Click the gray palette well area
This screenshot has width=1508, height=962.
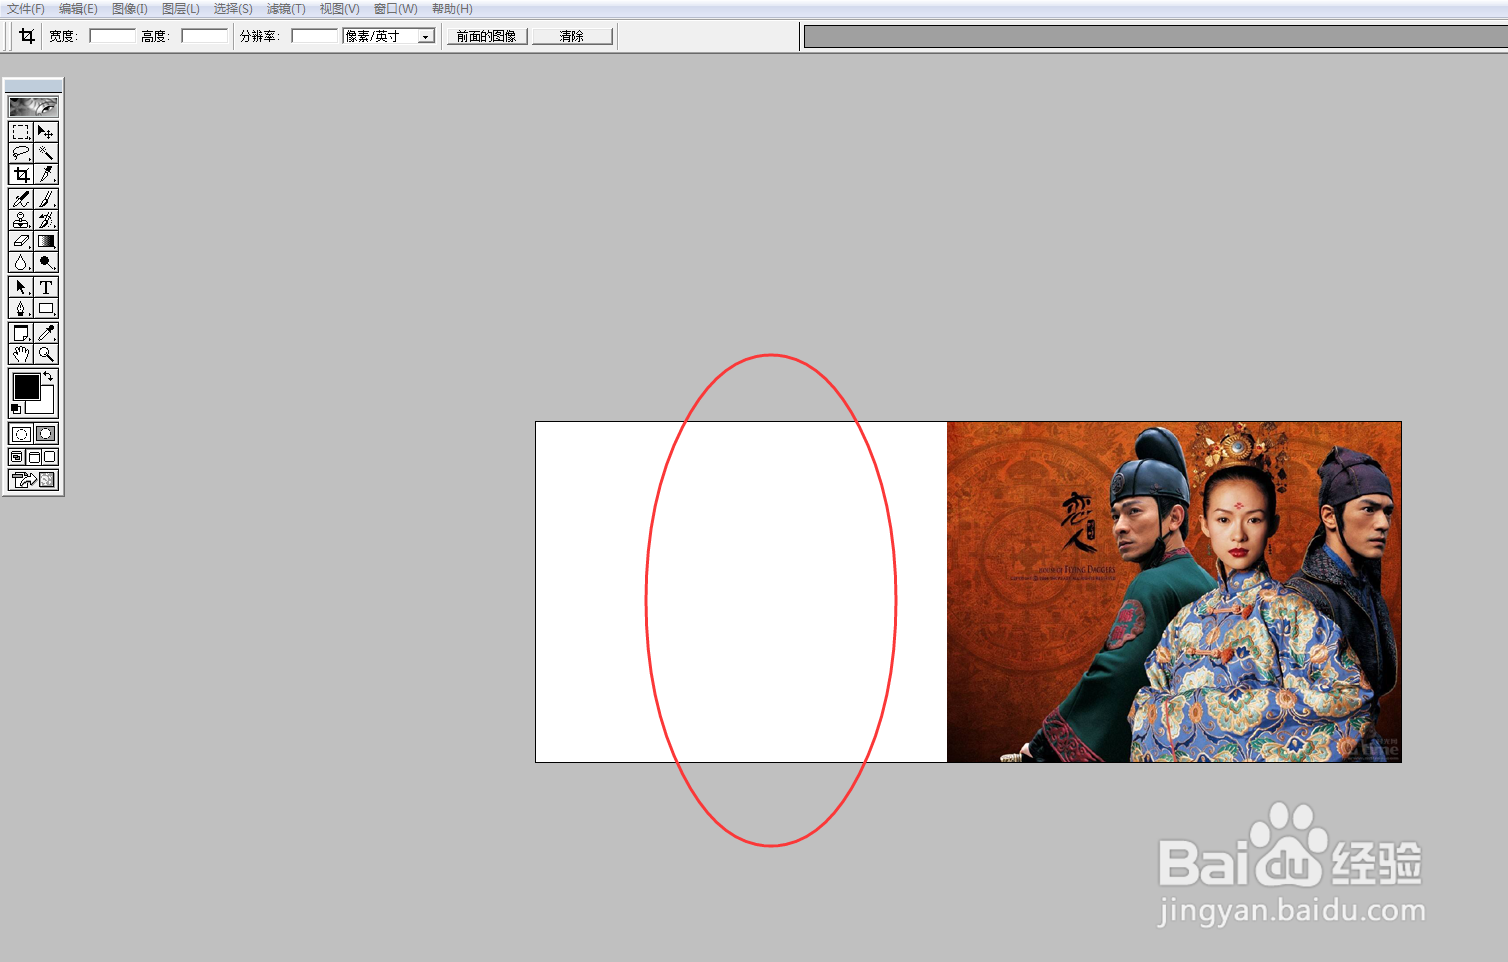1156,37
